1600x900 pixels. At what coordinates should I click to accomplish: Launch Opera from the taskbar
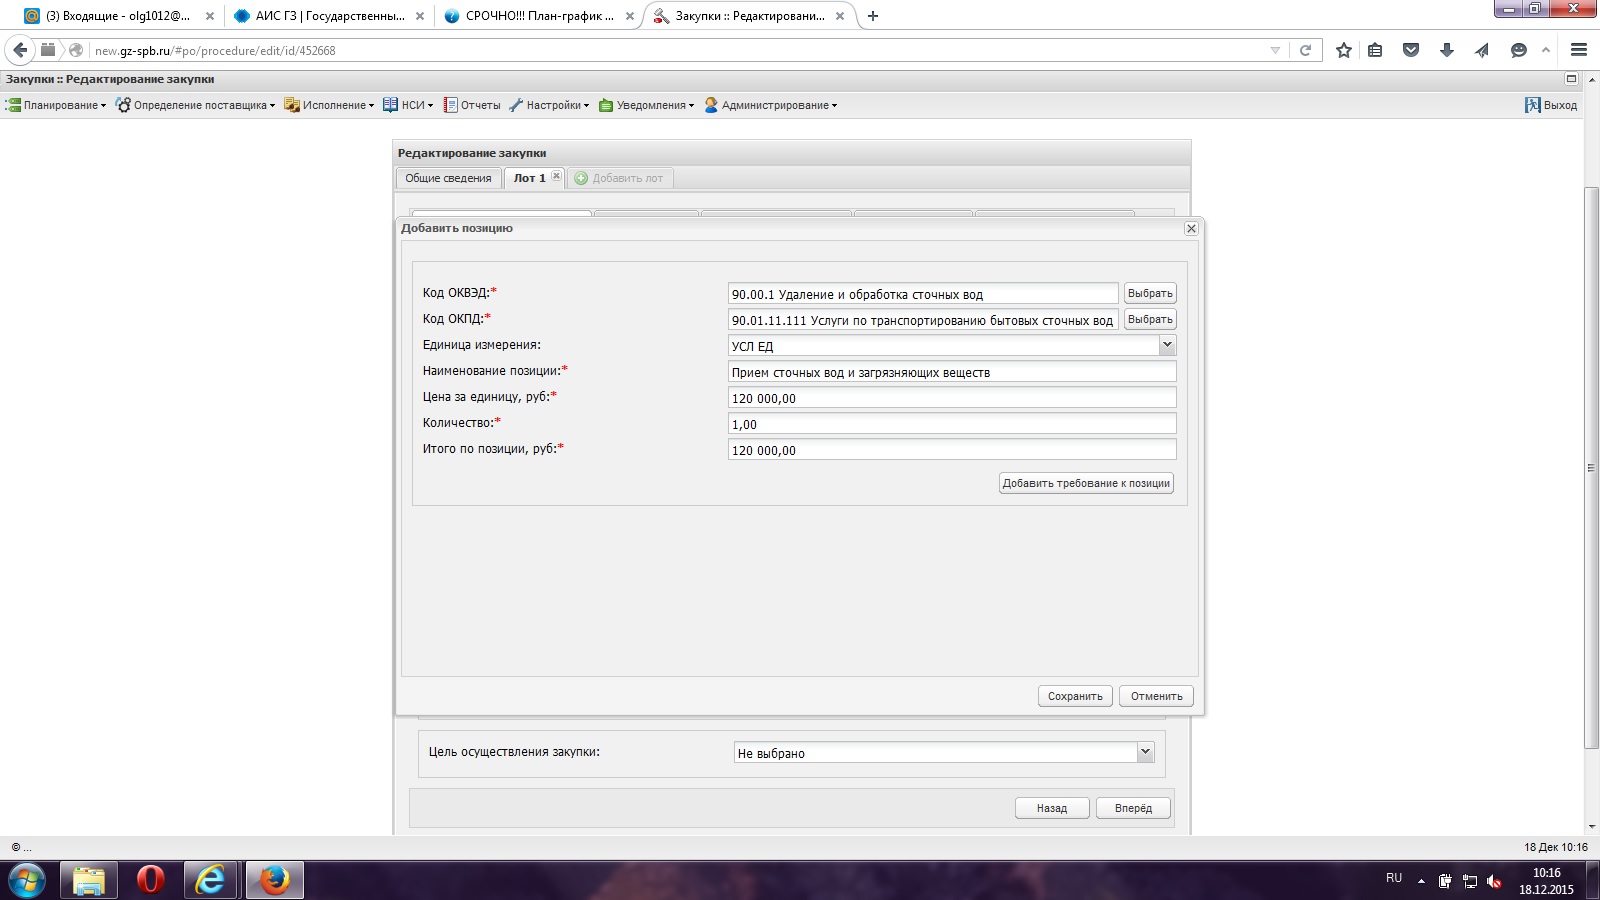click(x=150, y=880)
